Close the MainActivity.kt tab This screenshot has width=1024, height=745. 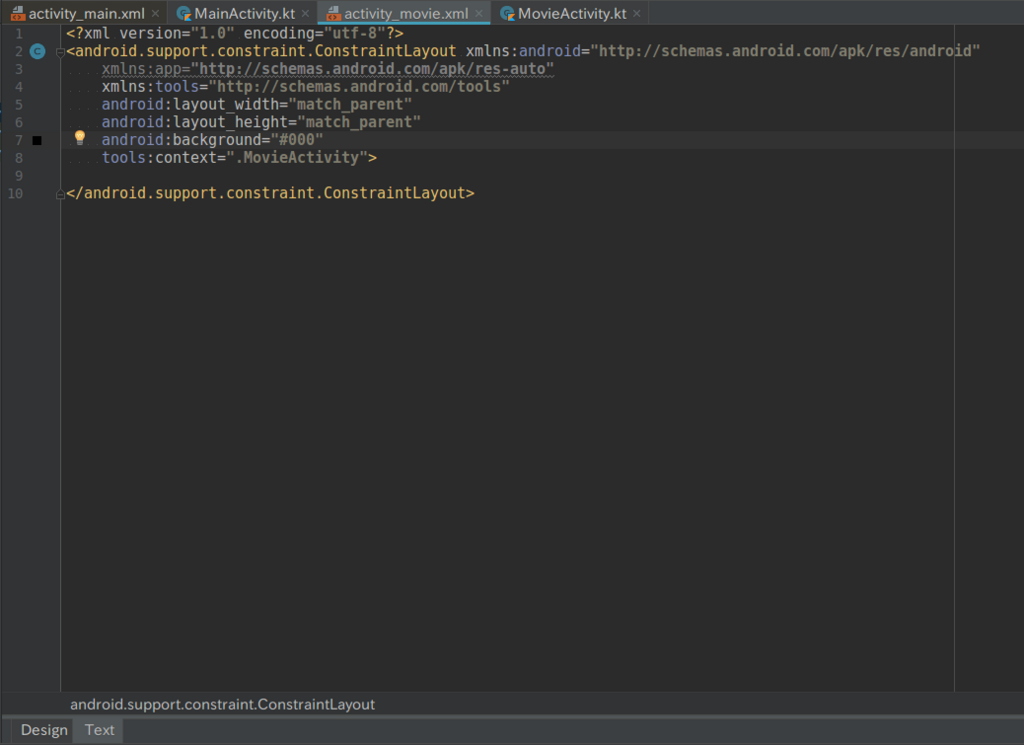click(x=305, y=13)
